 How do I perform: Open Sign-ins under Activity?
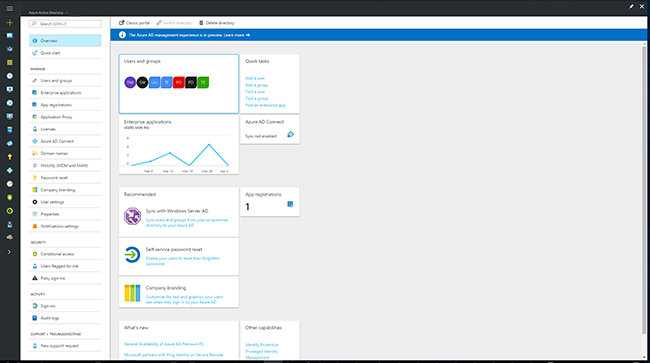coord(65,306)
